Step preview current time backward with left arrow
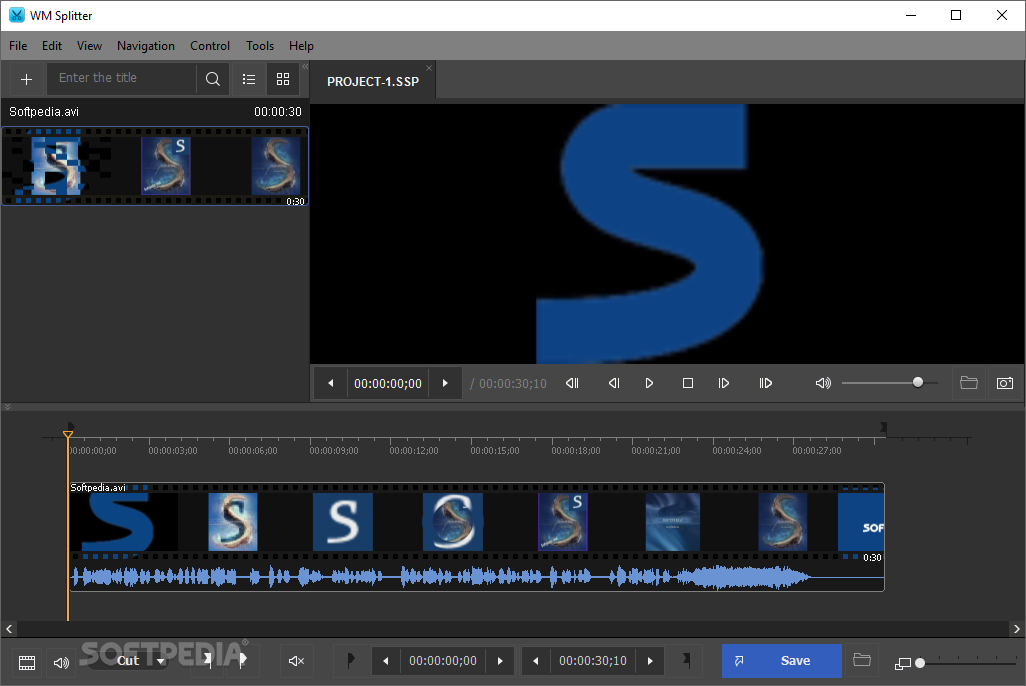 pos(330,384)
